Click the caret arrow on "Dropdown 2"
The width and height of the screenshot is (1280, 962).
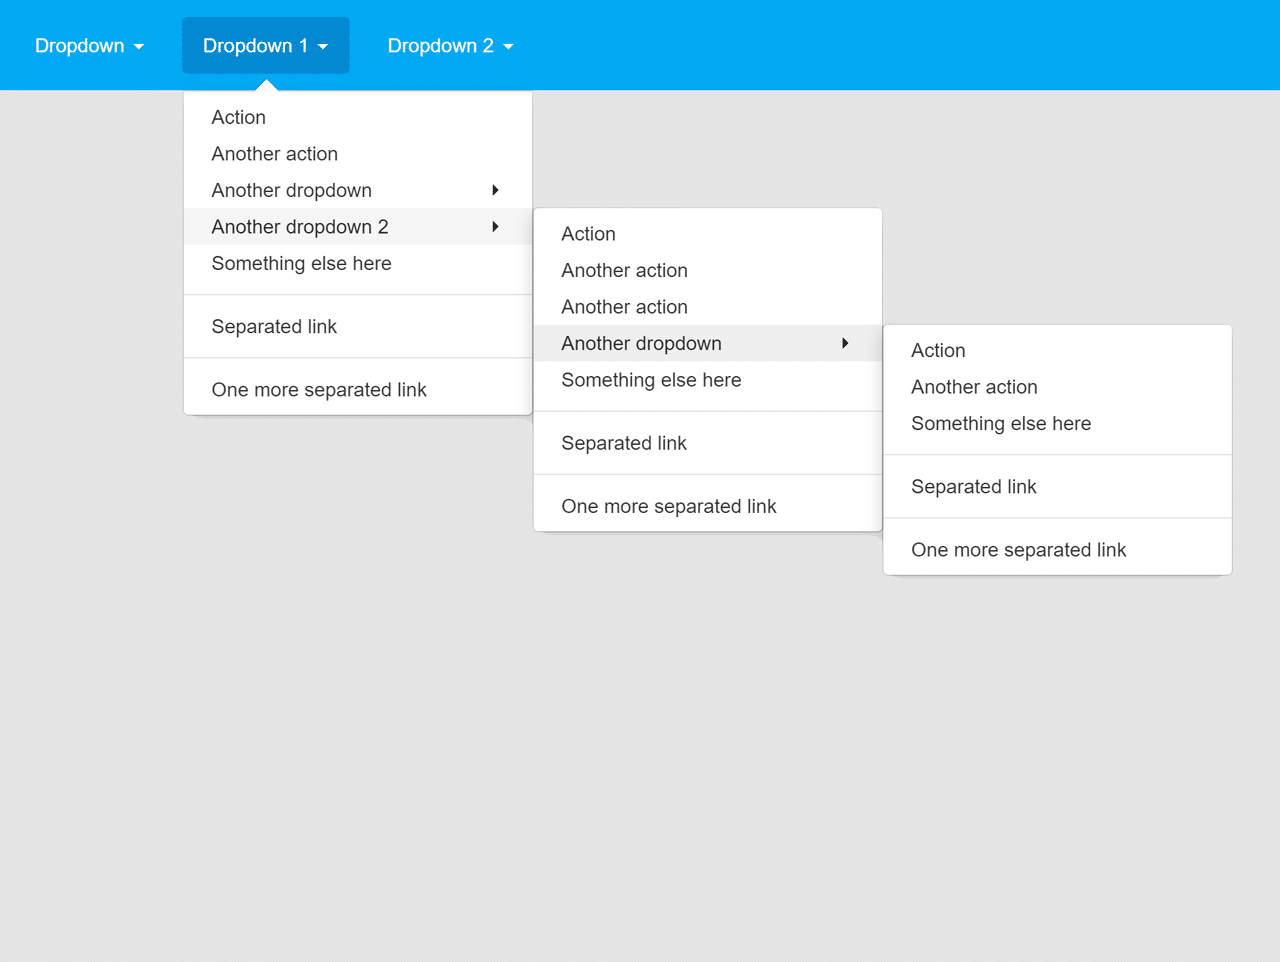pos(508,46)
